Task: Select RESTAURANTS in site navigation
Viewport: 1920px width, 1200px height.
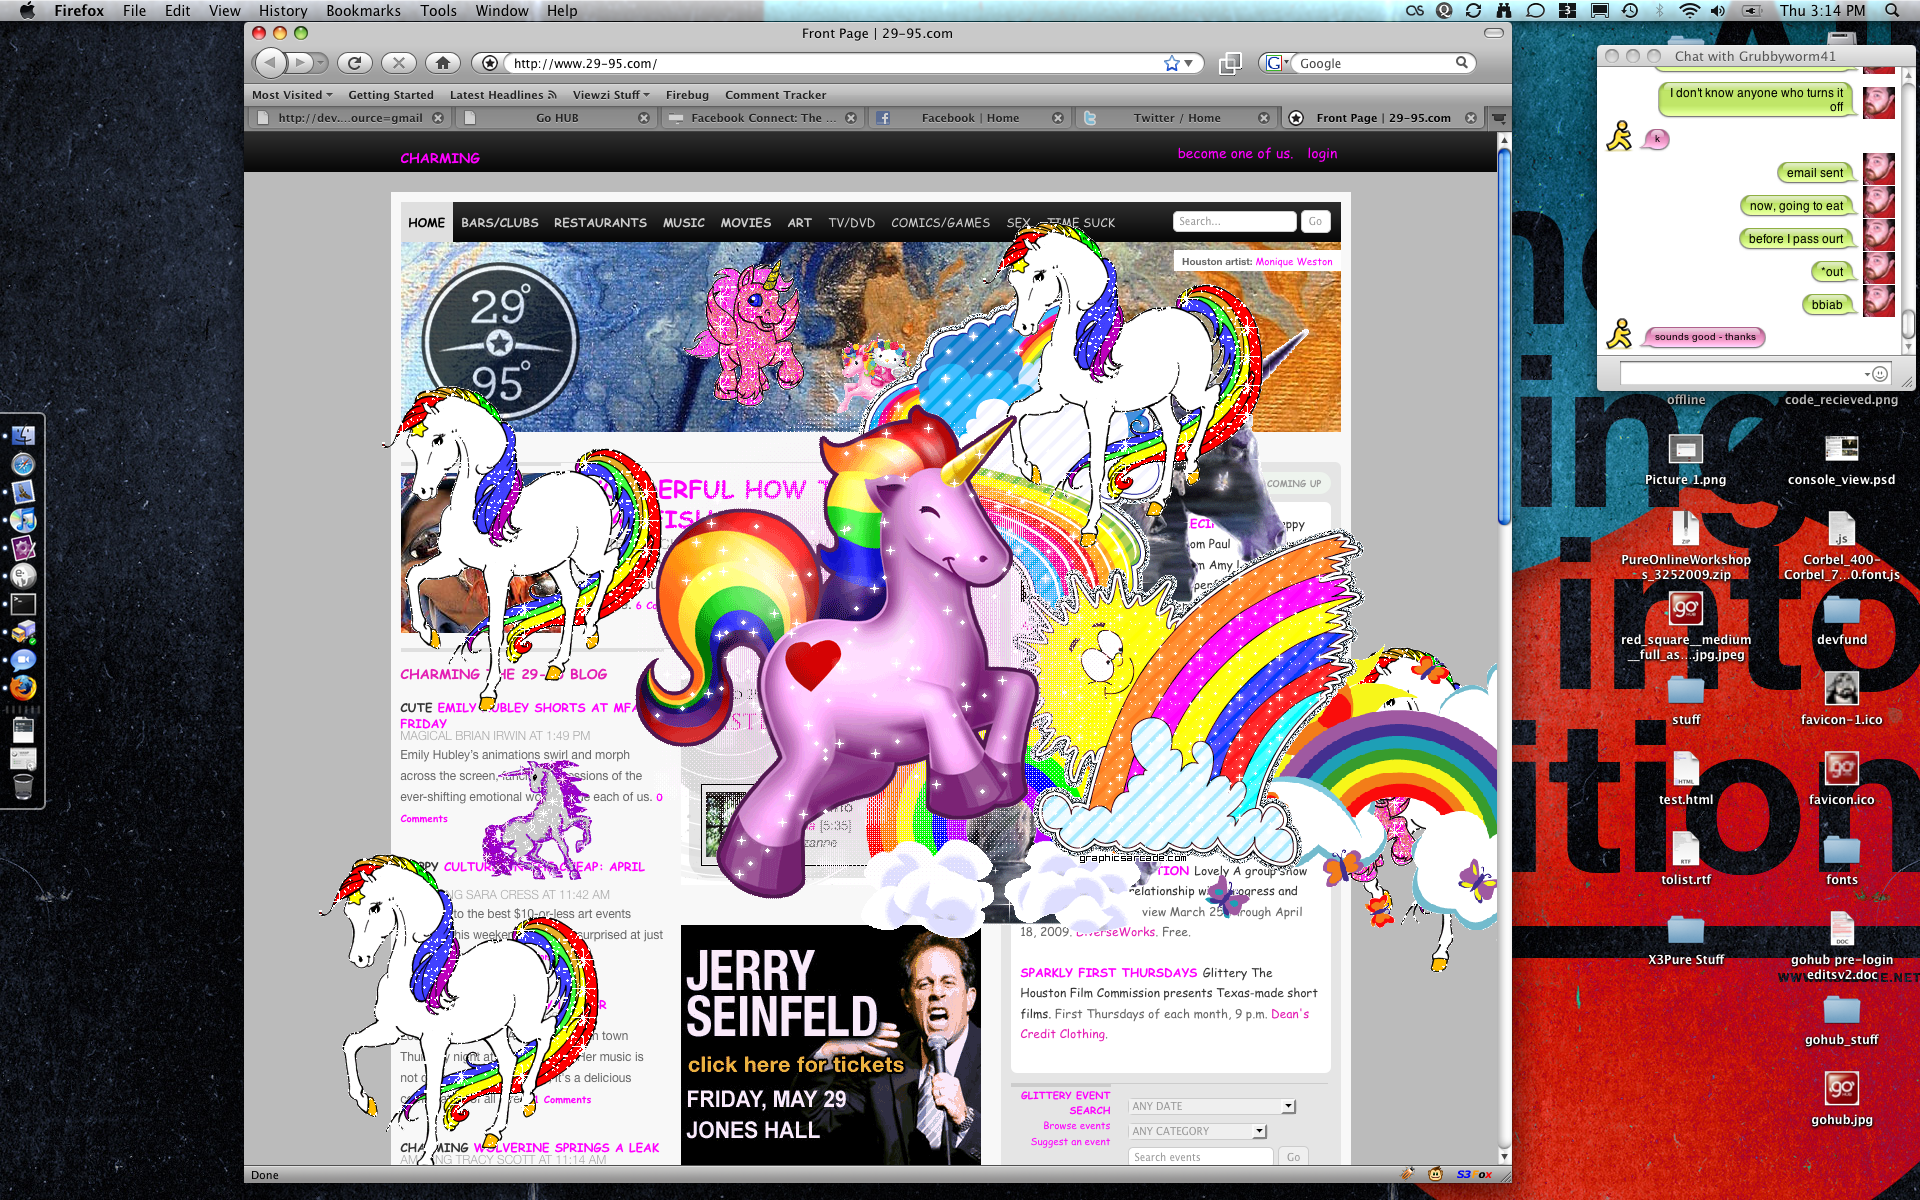Action: [600, 223]
